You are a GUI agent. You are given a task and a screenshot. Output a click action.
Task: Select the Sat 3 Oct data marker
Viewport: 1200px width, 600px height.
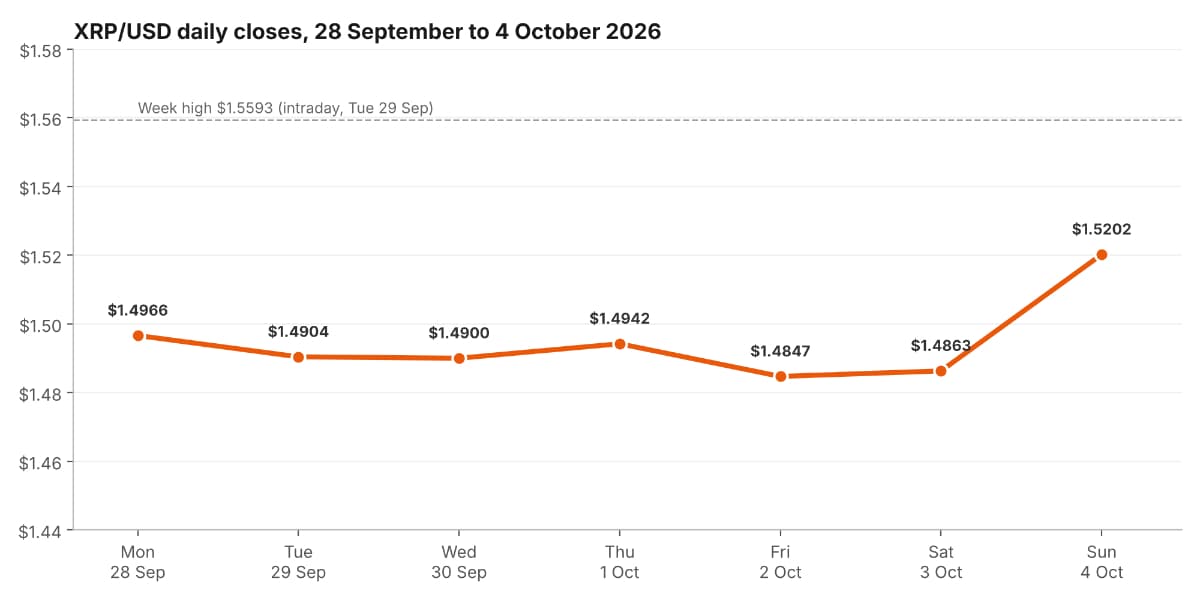pyautogui.click(x=941, y=371)
